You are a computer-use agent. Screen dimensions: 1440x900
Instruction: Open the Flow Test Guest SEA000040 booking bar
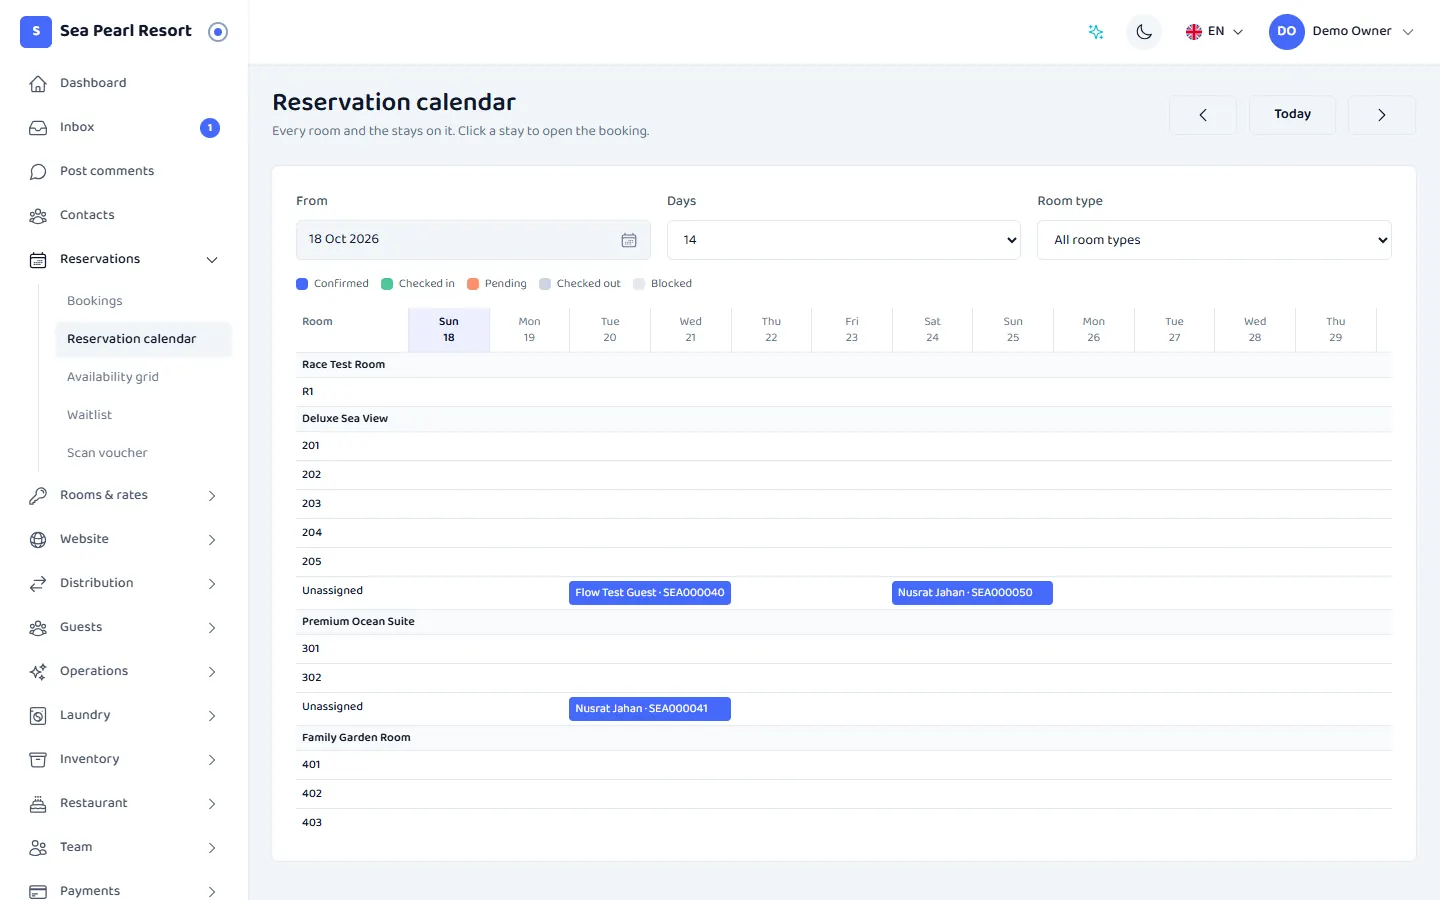[x=650, y=593]
